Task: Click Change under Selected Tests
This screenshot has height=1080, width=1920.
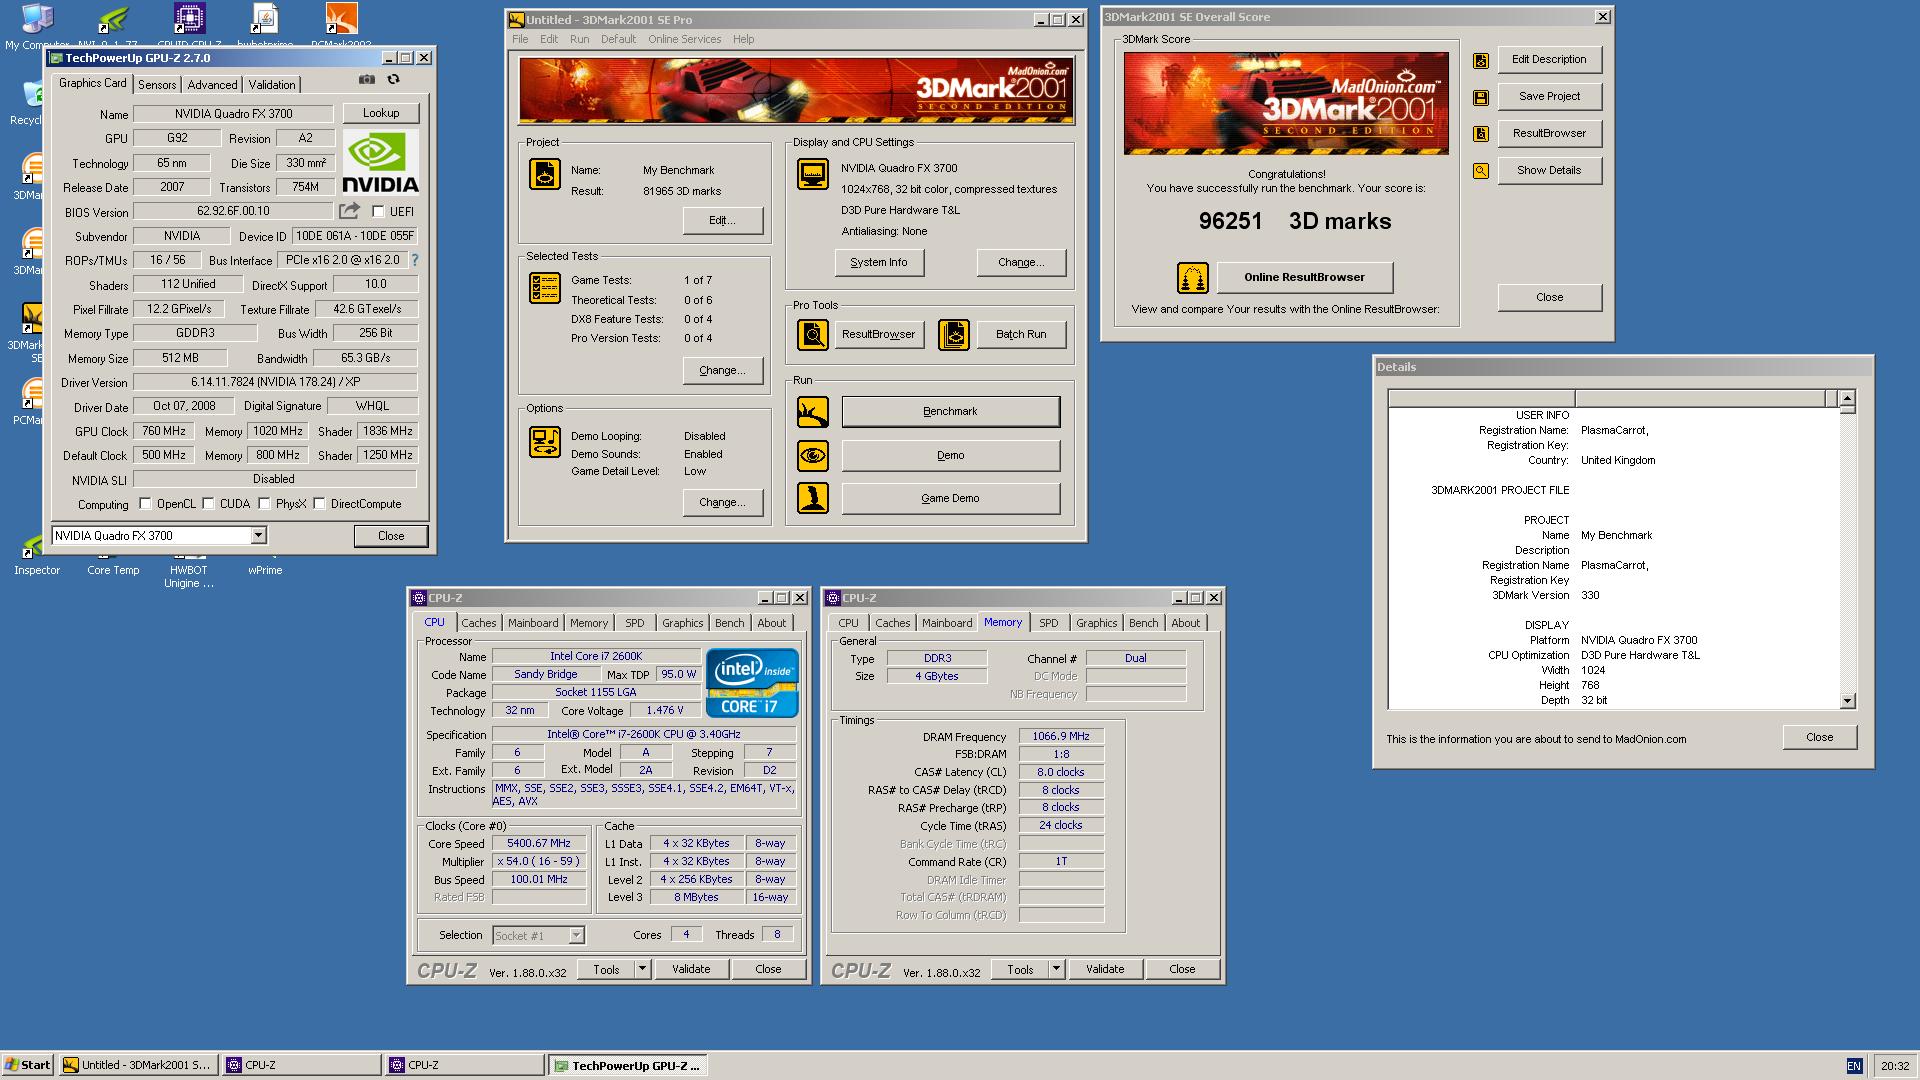Action: [x=722, y=370]
